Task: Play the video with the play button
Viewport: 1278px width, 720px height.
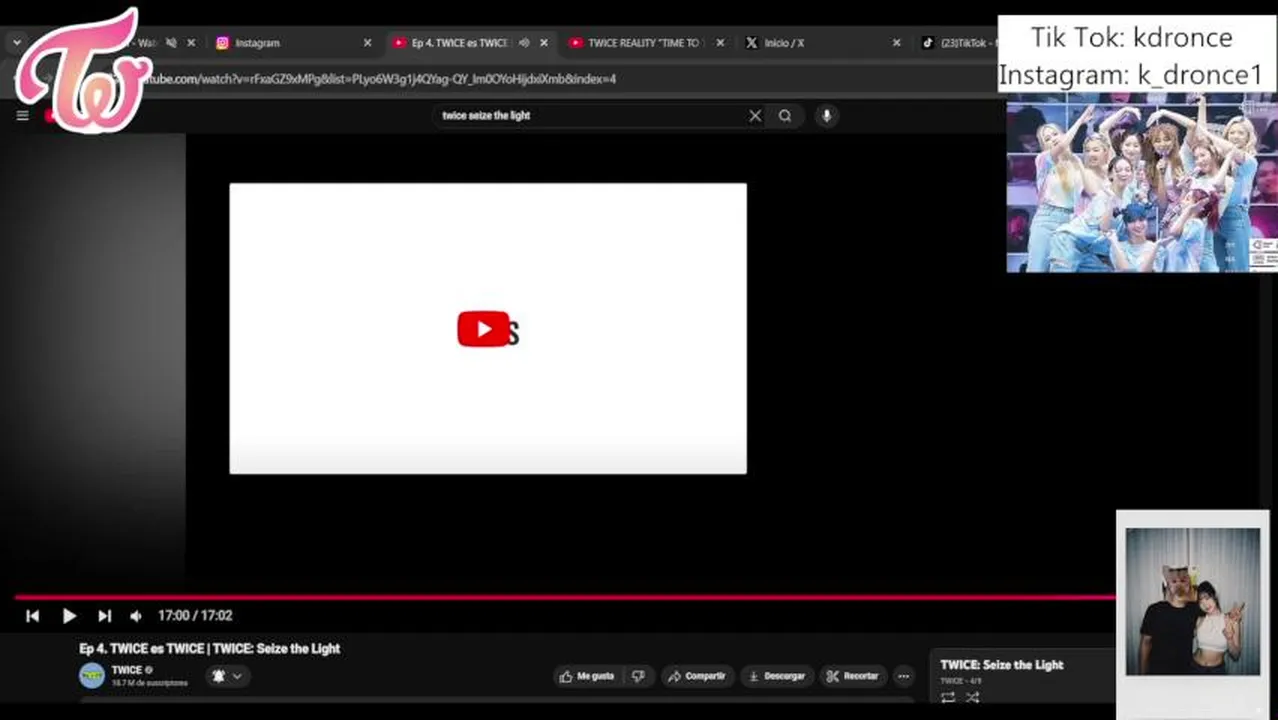Action: pyautogui.click(x=69, y=616)
